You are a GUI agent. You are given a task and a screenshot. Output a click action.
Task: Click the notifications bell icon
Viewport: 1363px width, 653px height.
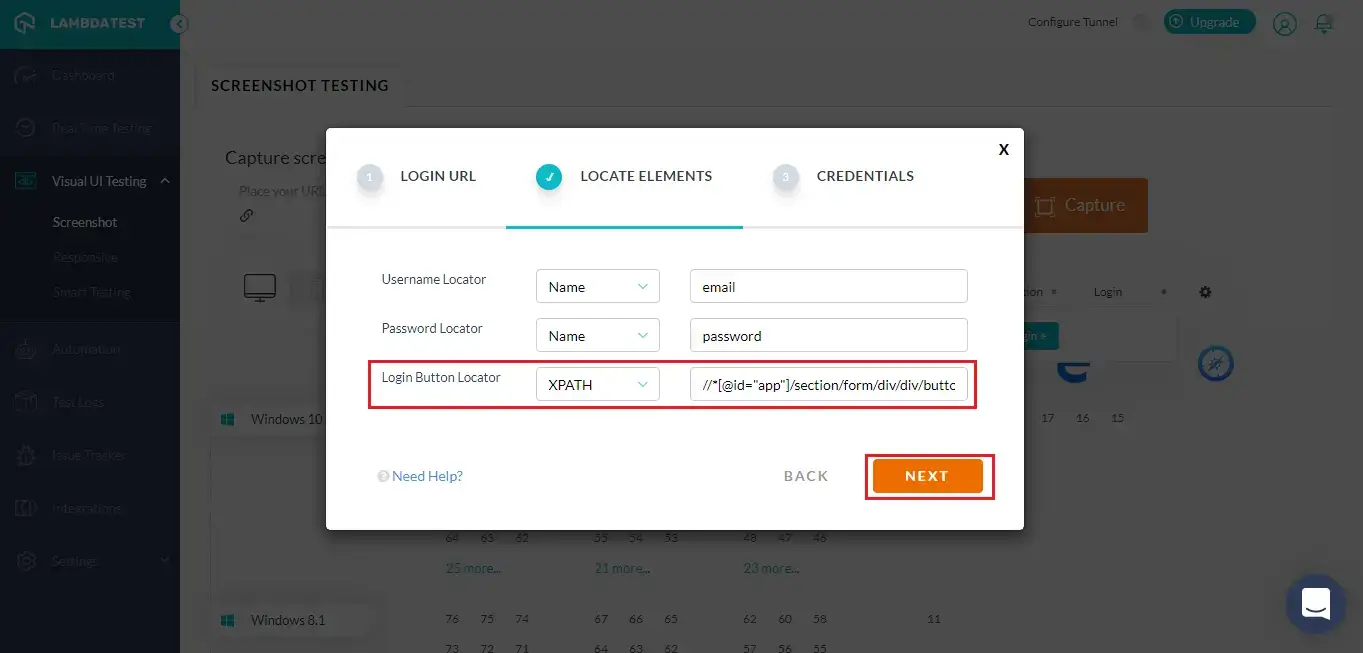pyautogui.click(x=1325, y=23)
